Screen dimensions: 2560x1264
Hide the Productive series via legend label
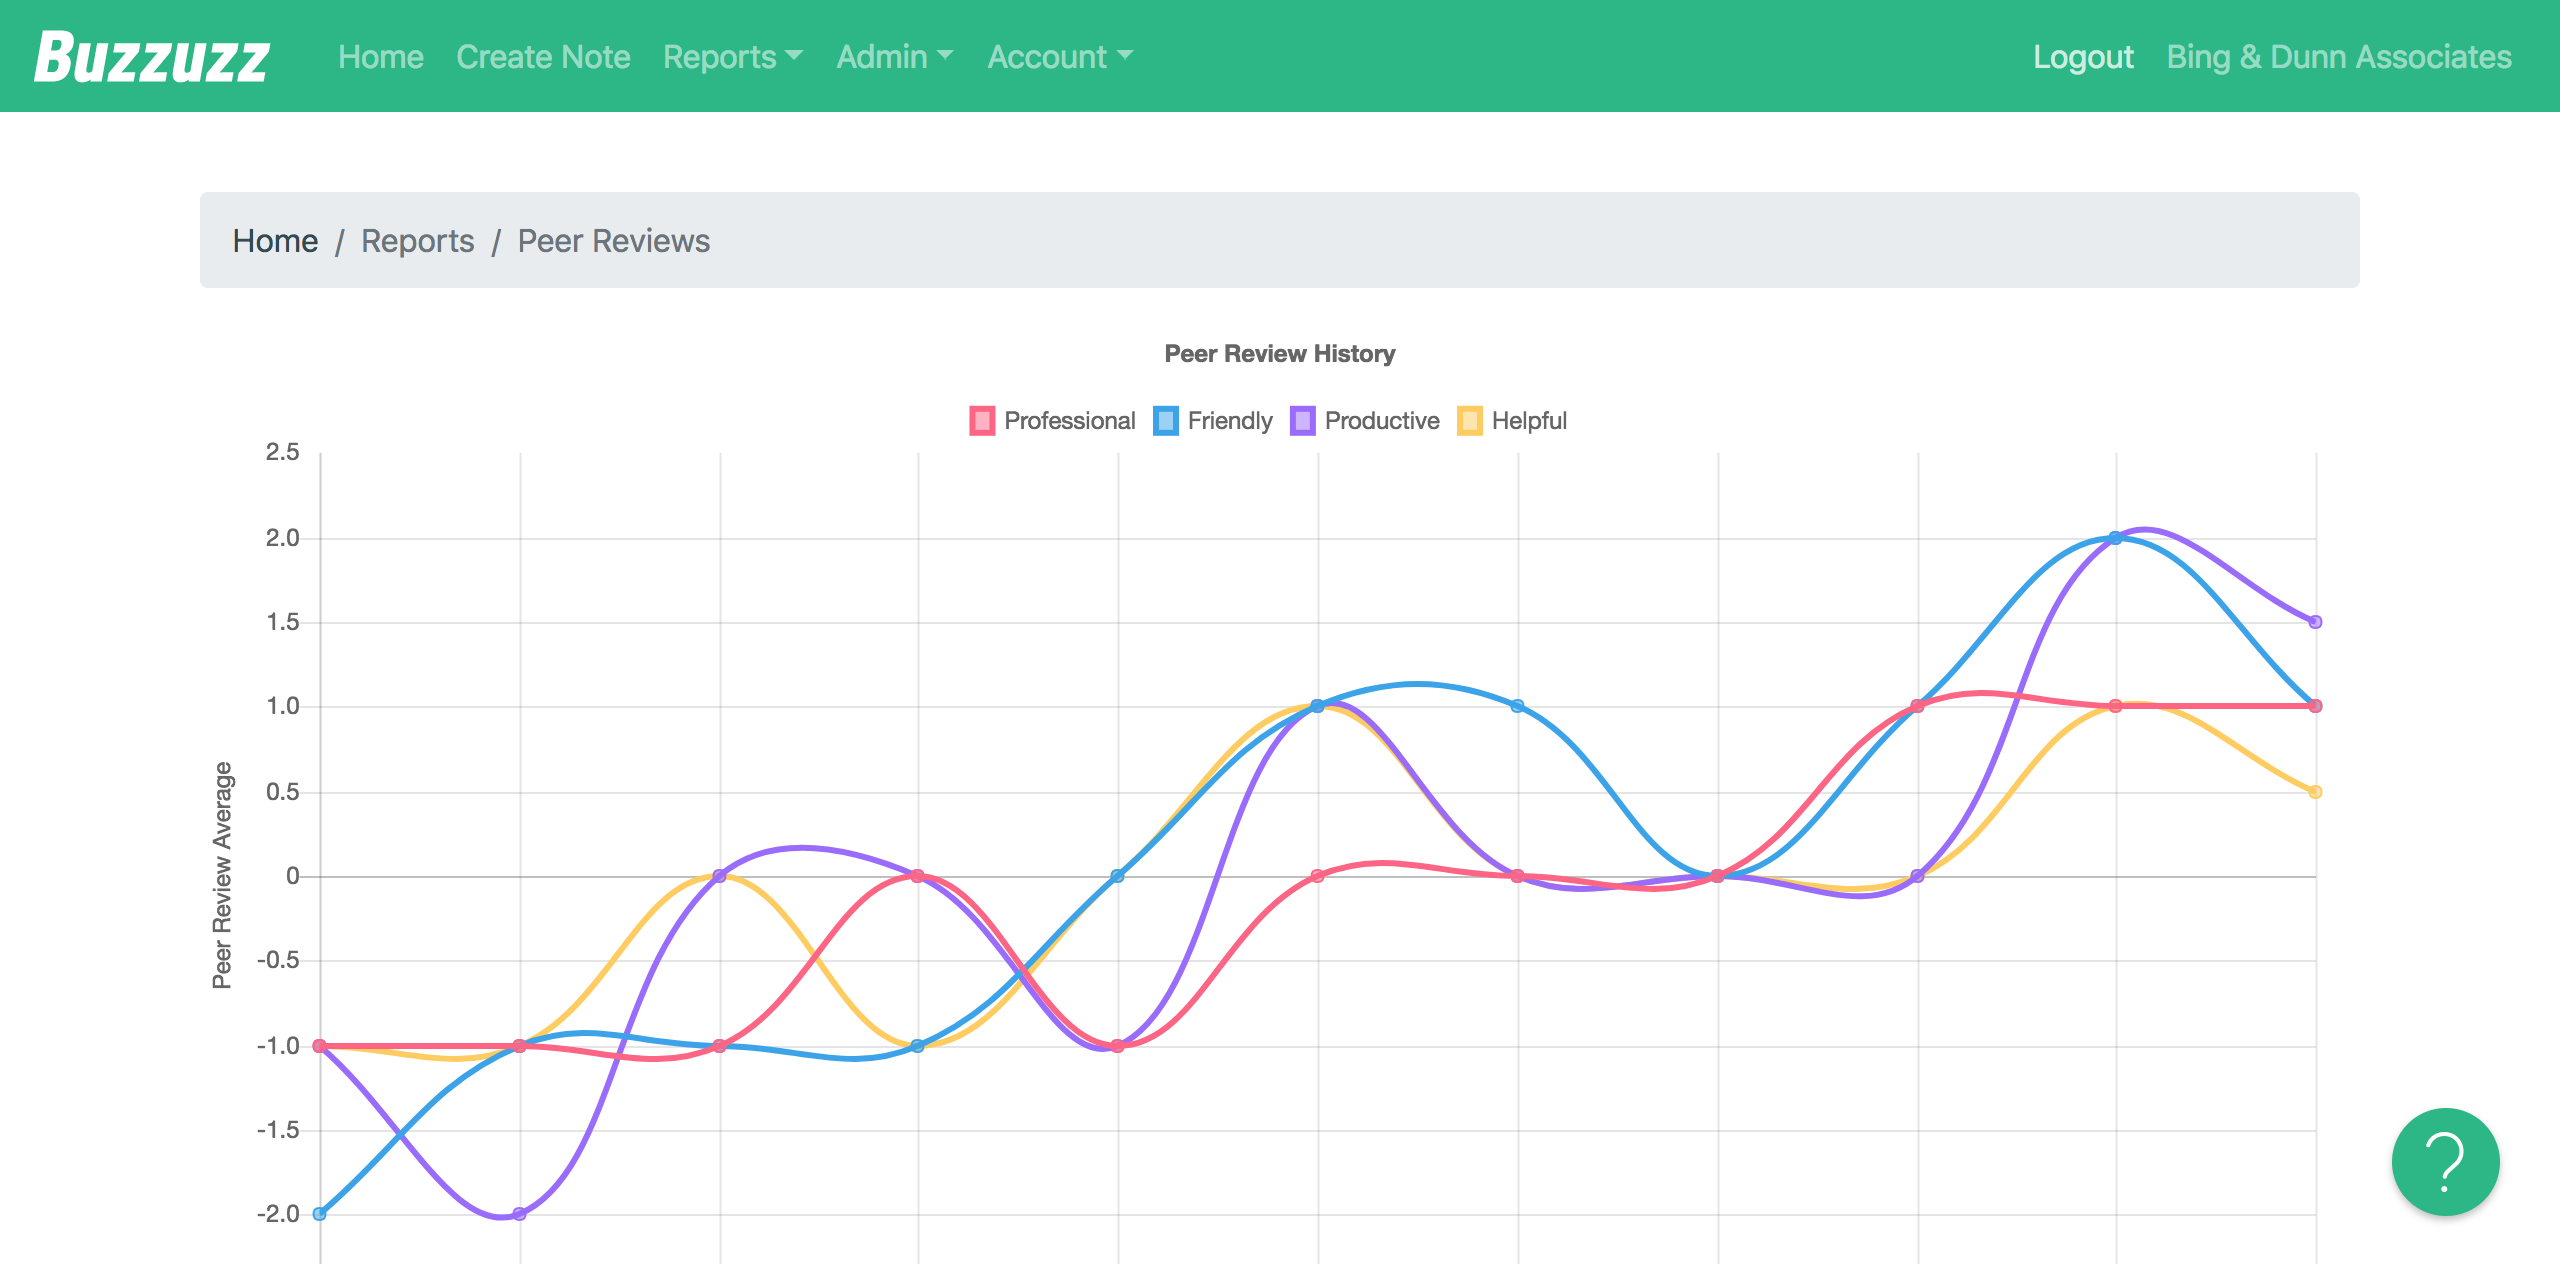click(x=1382, y=421)
